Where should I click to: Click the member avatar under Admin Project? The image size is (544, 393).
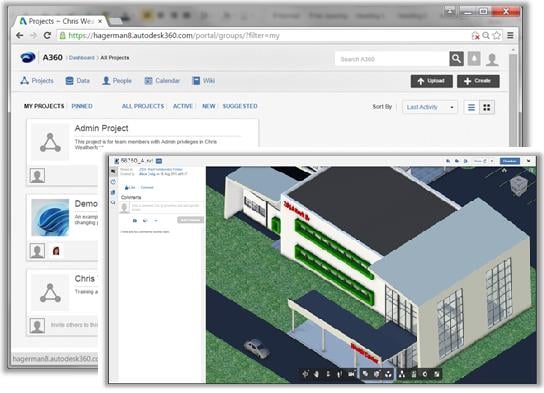(x=37, y=176)
